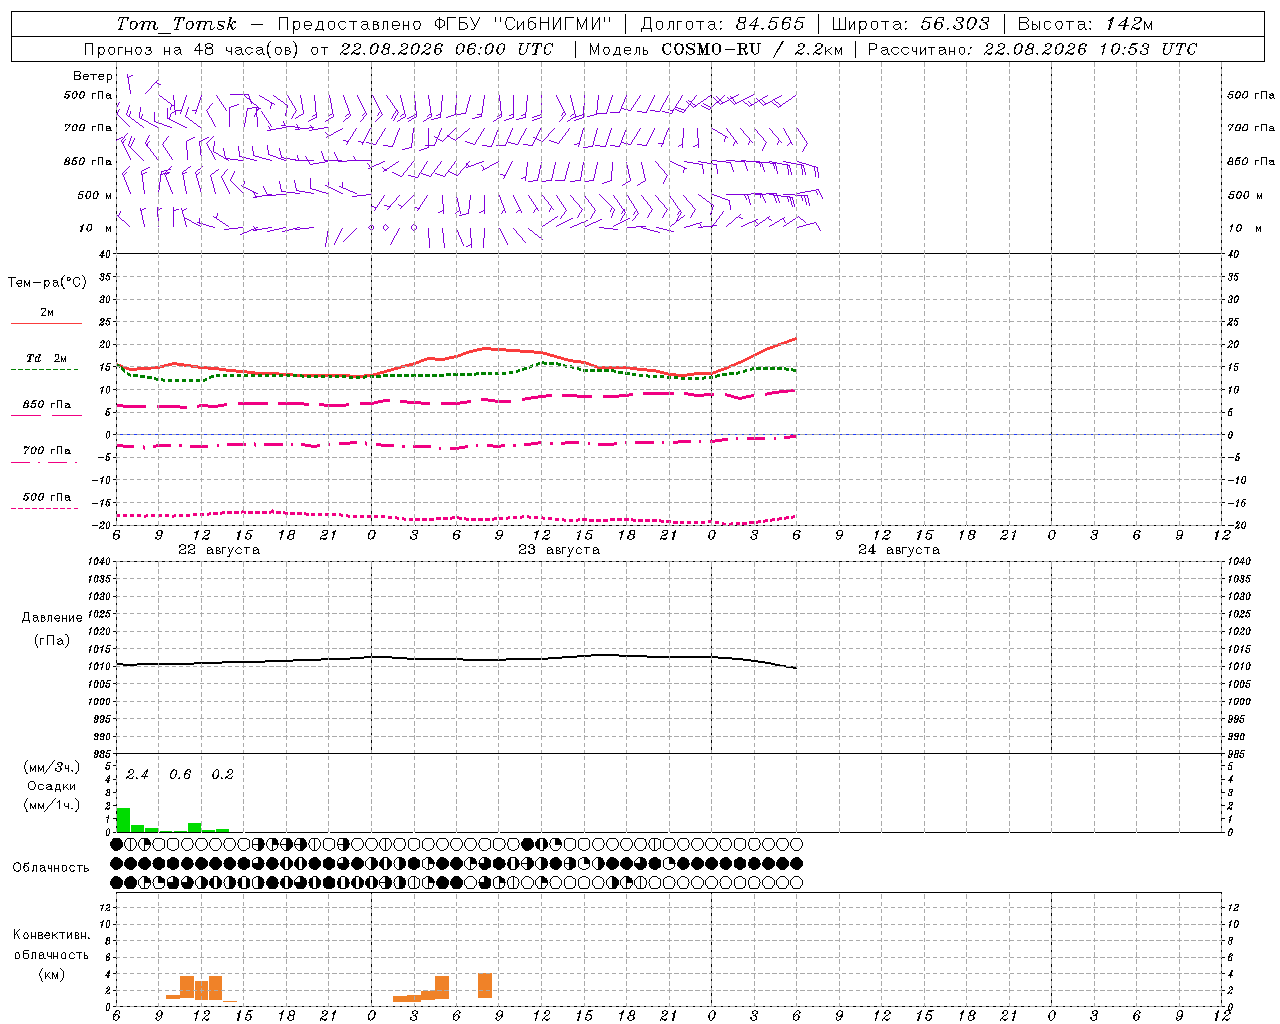Click the 0.6 precipitation amount value
The image size is (1280, 1024).
click(x=180, y=774)
